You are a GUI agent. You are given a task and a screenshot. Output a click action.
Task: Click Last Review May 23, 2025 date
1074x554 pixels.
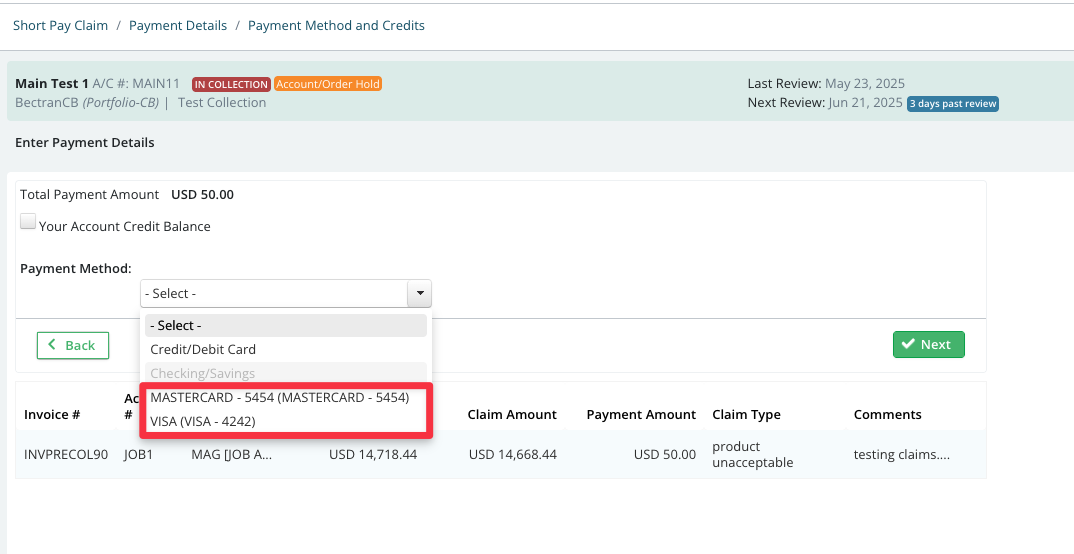tap(864, 84)
